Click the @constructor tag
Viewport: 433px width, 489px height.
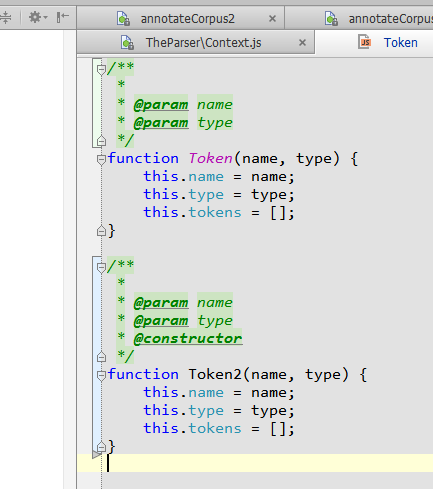(188, 339)
